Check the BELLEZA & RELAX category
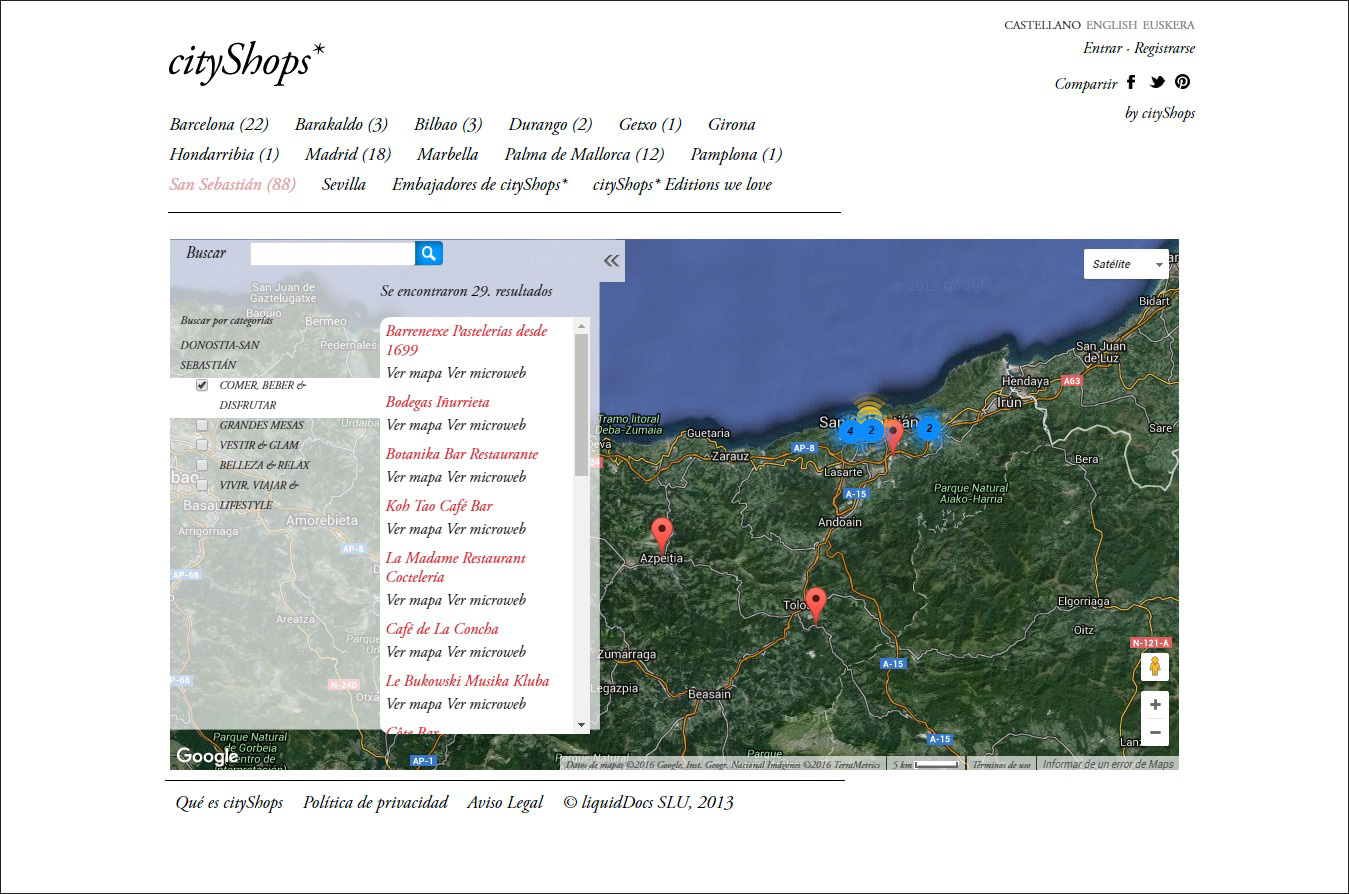 (x=202, y=465)
